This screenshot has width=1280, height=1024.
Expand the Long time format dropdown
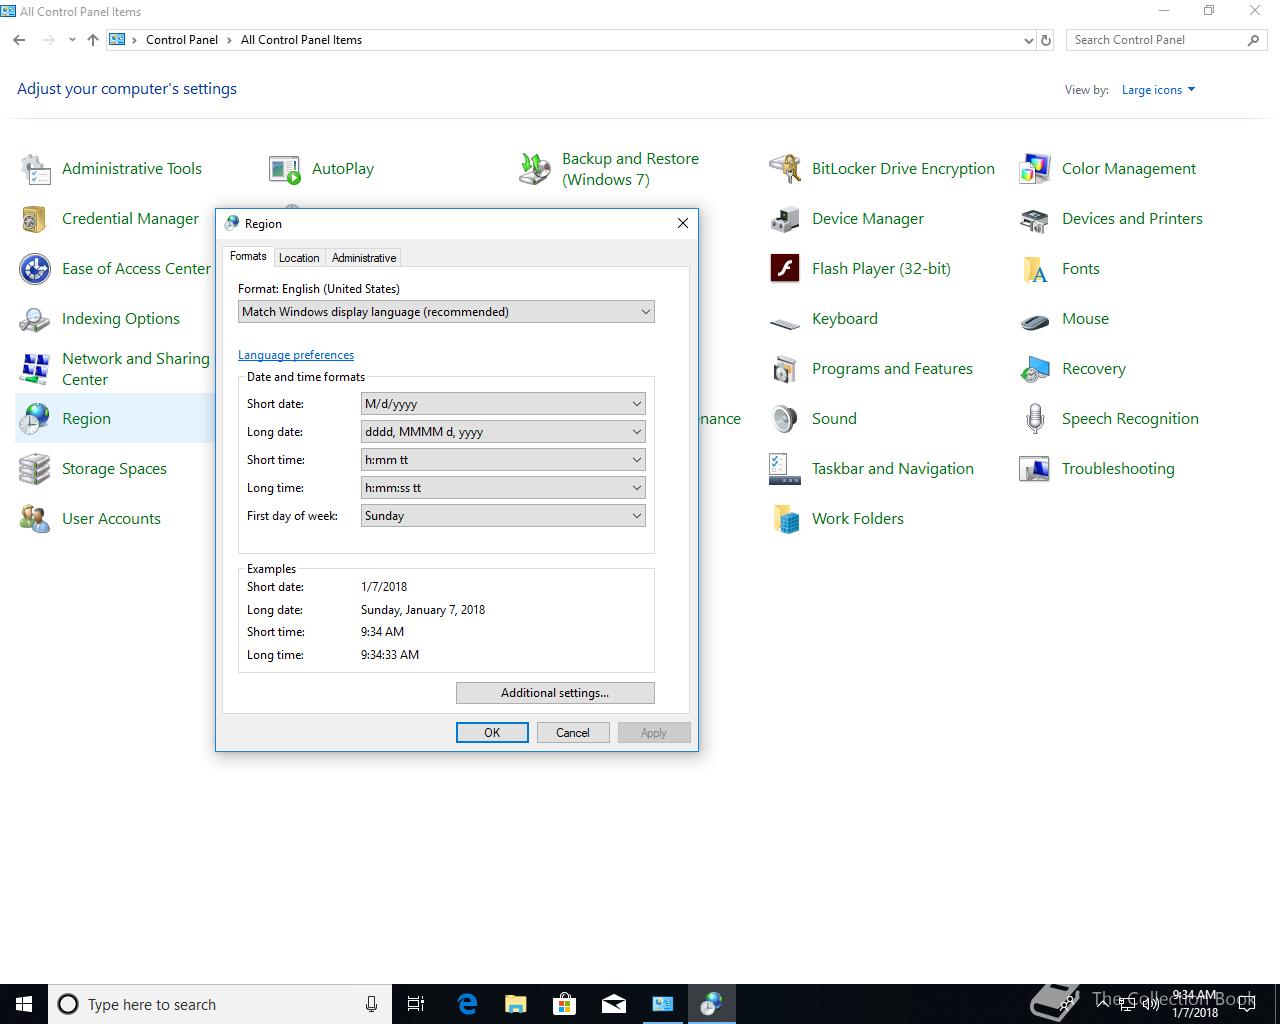(x=503, y=488)
